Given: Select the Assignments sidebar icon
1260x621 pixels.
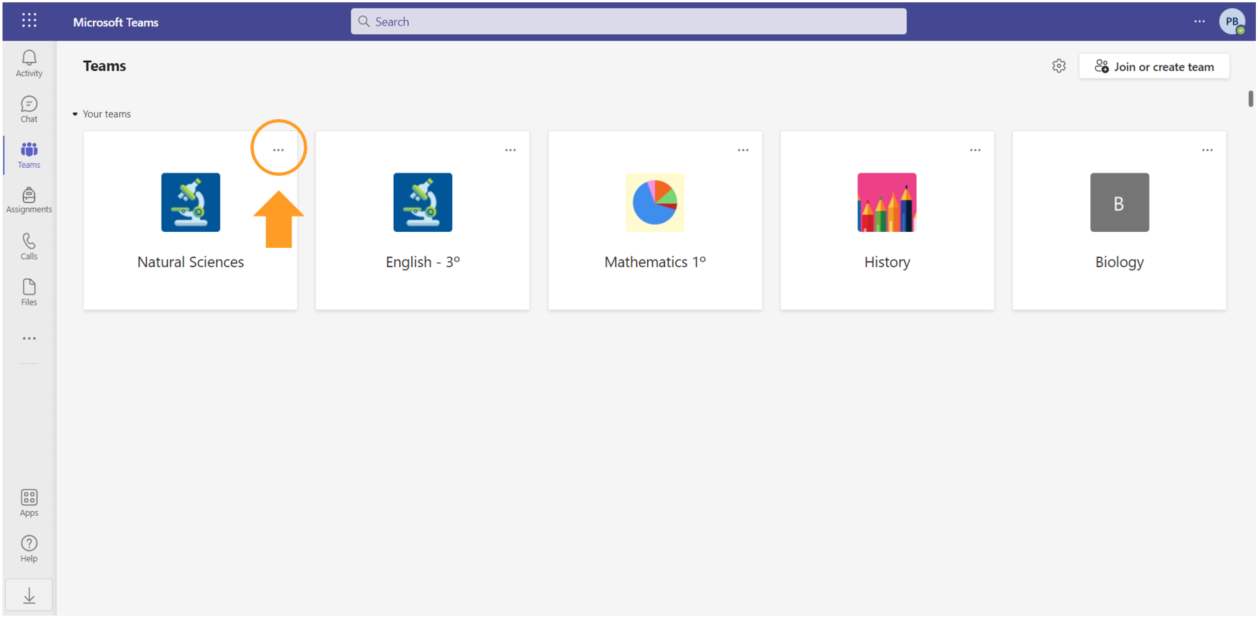Looking at the screenshot, I should (x=29, y=200).
